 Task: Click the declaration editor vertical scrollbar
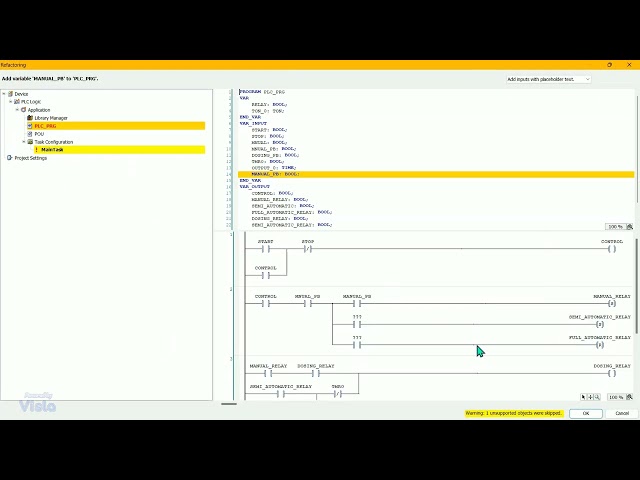tap(637, 149)
